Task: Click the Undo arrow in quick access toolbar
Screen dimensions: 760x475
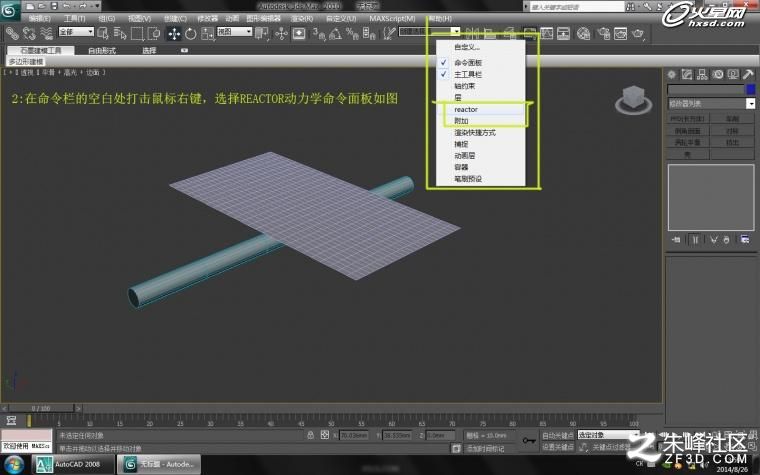Action: point(66,6)
